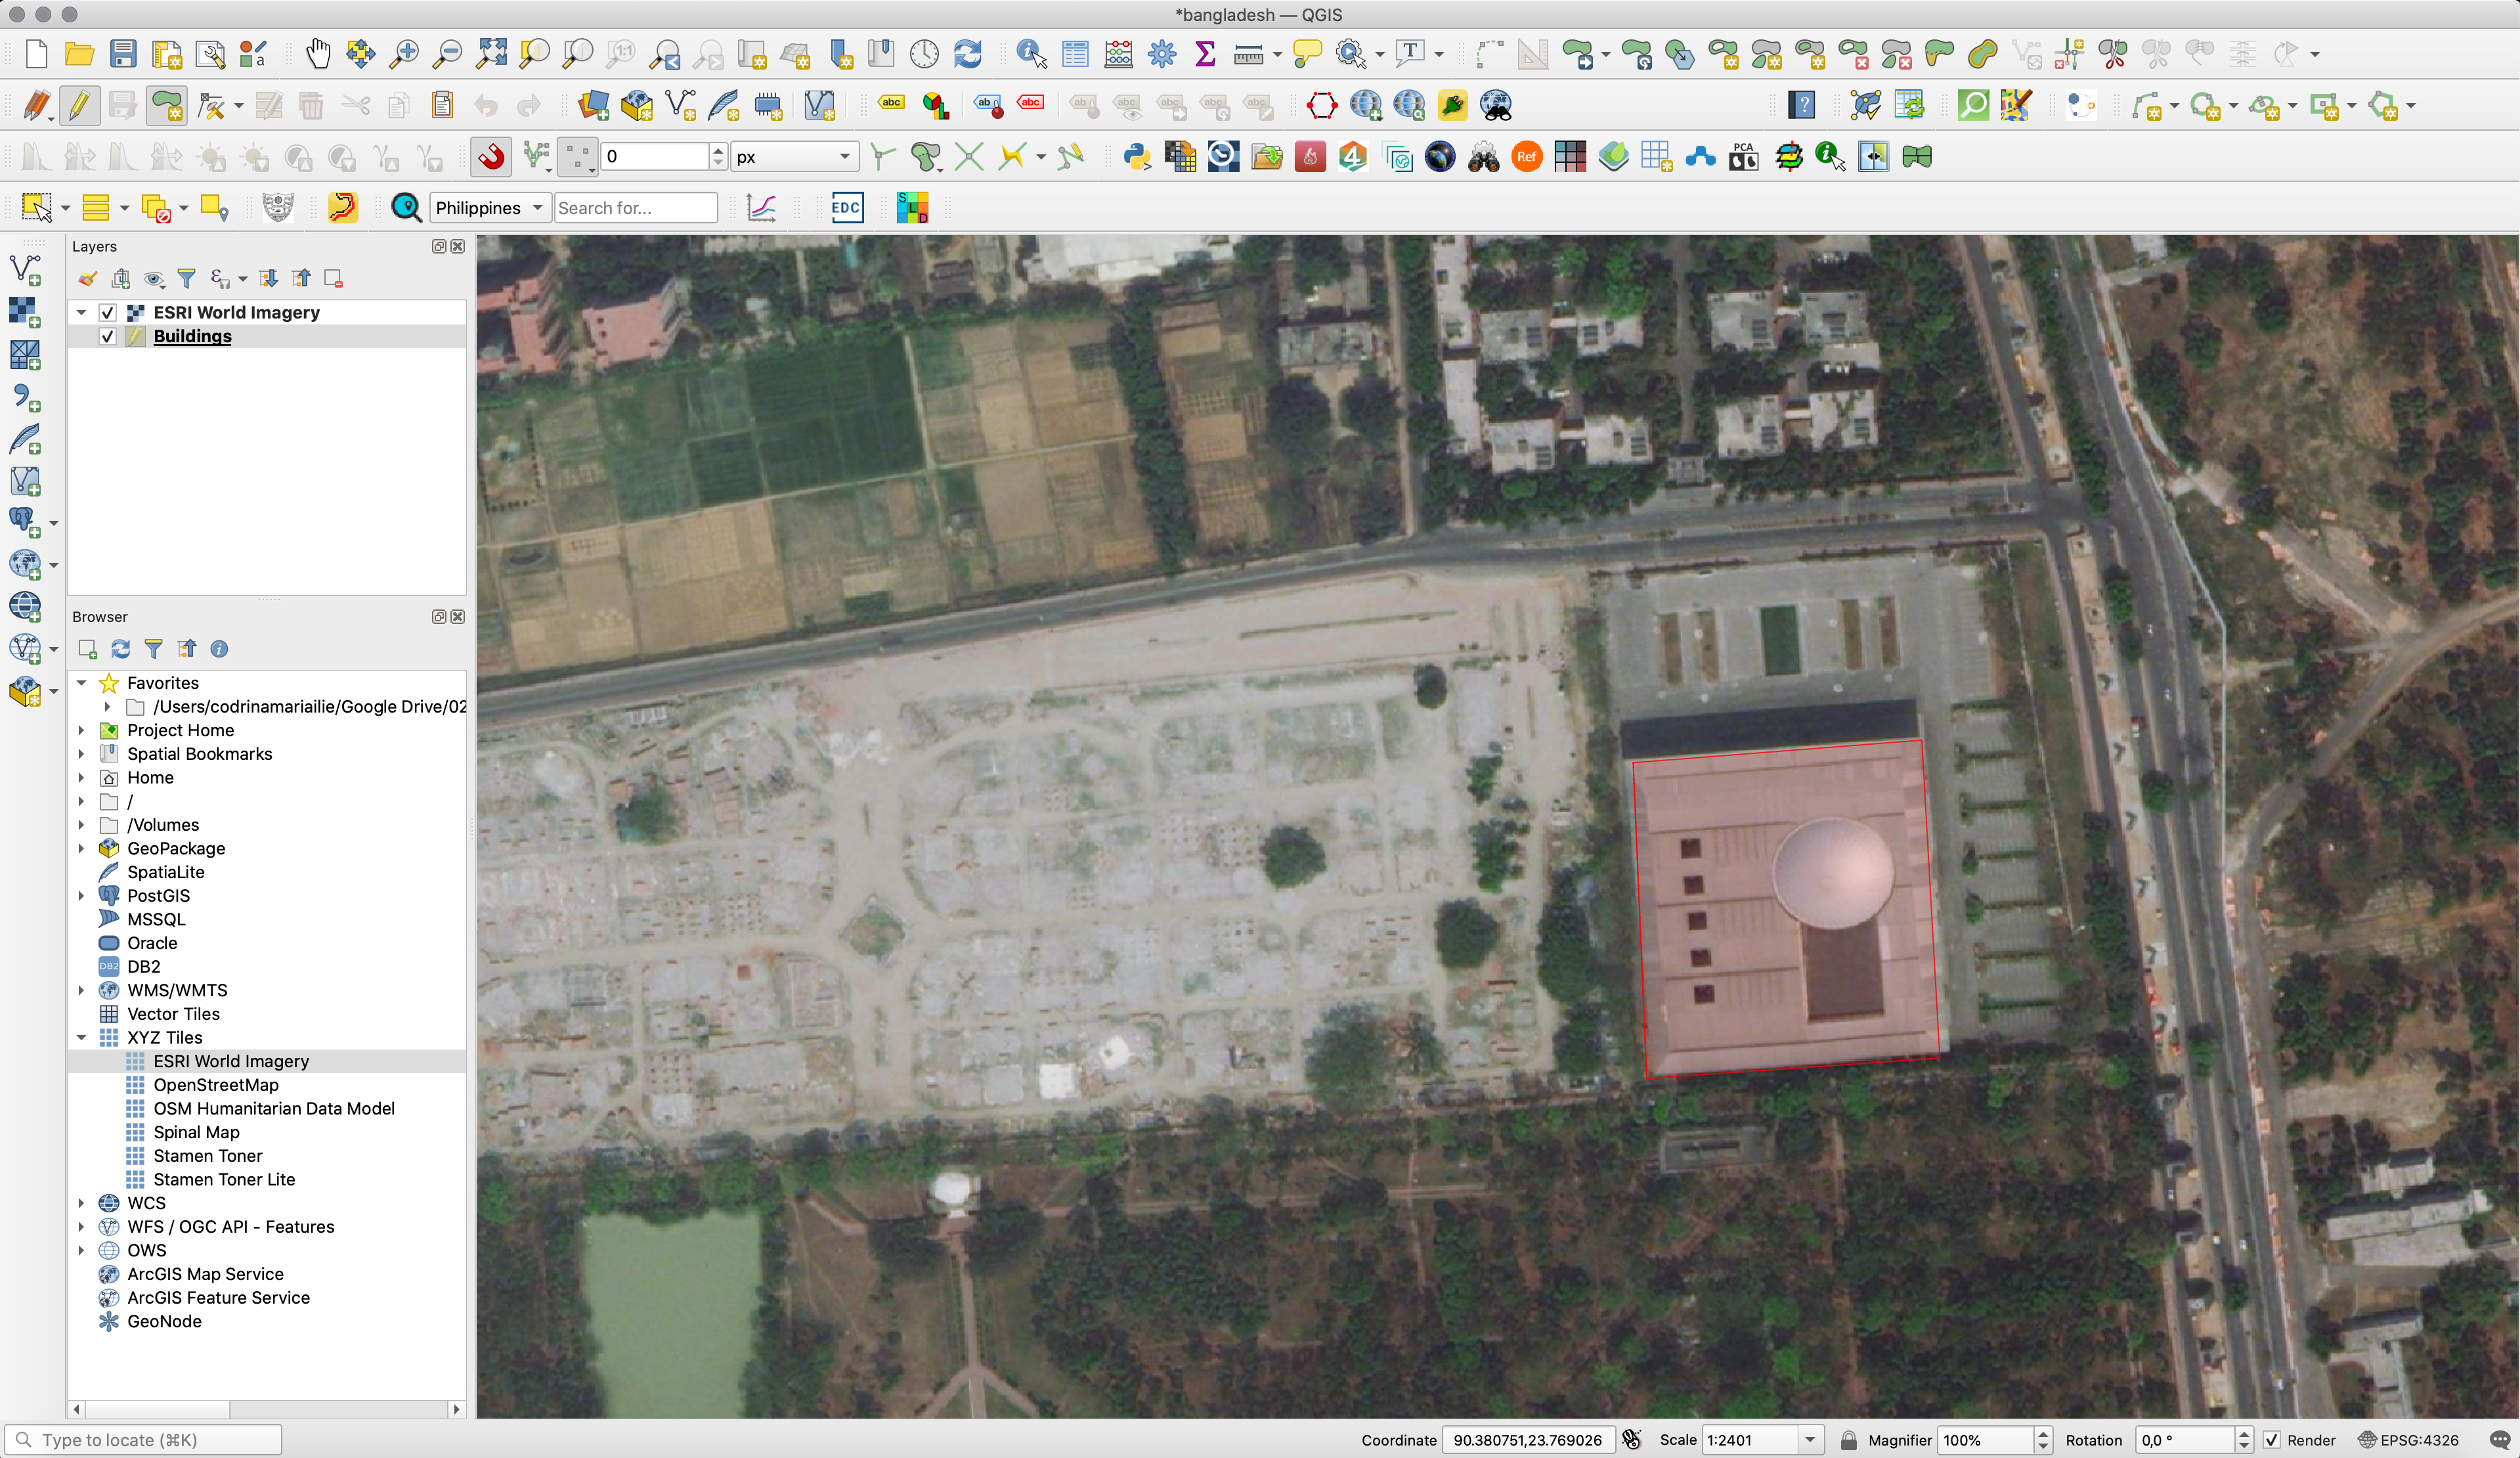Open the red layer labeling abc icon
Screen dimensions: 2520x1458
1031,103
